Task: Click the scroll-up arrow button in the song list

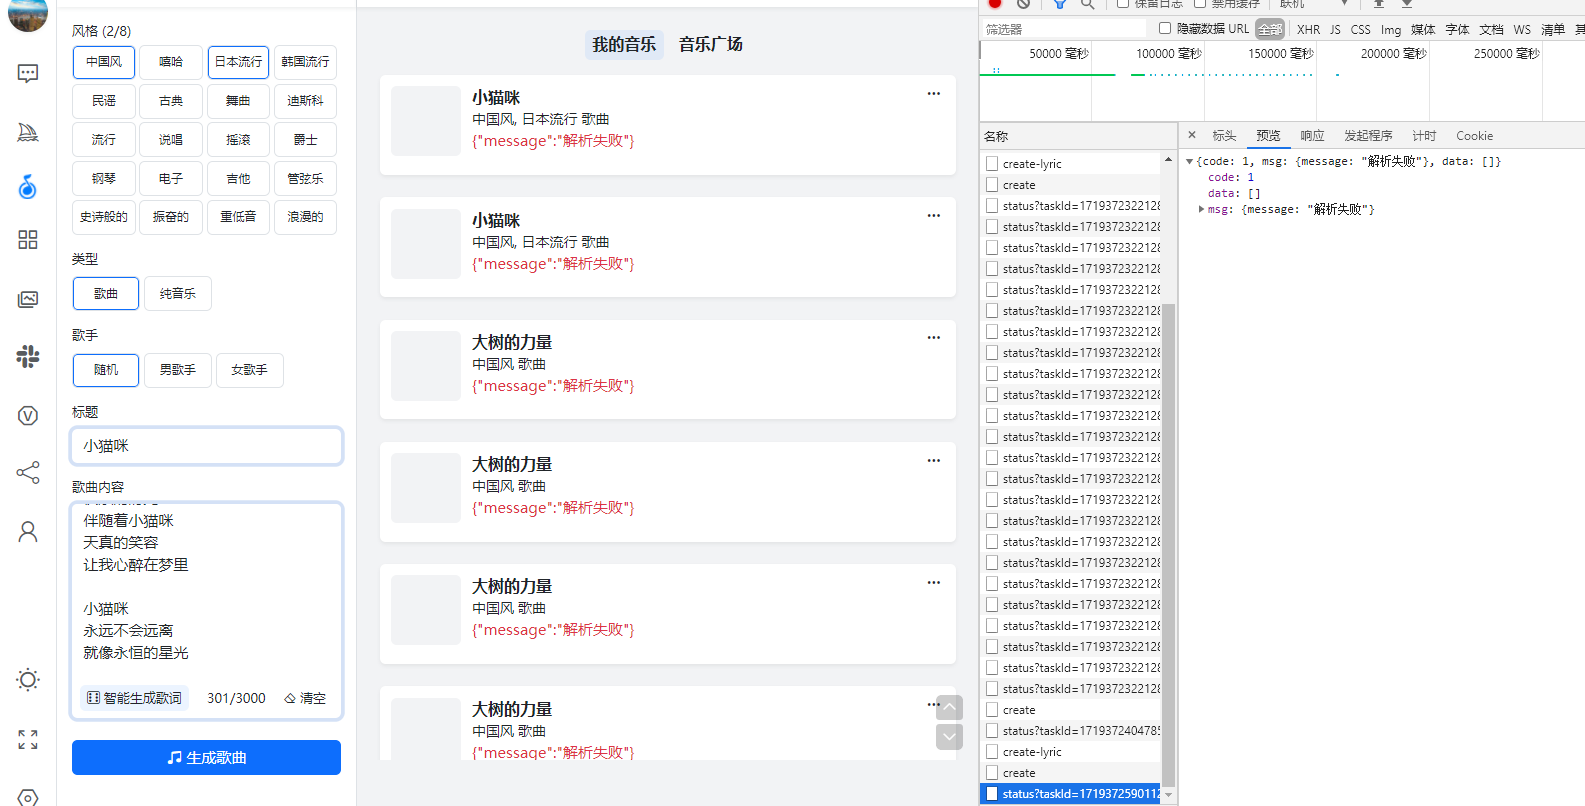Action: coord(949,708)
